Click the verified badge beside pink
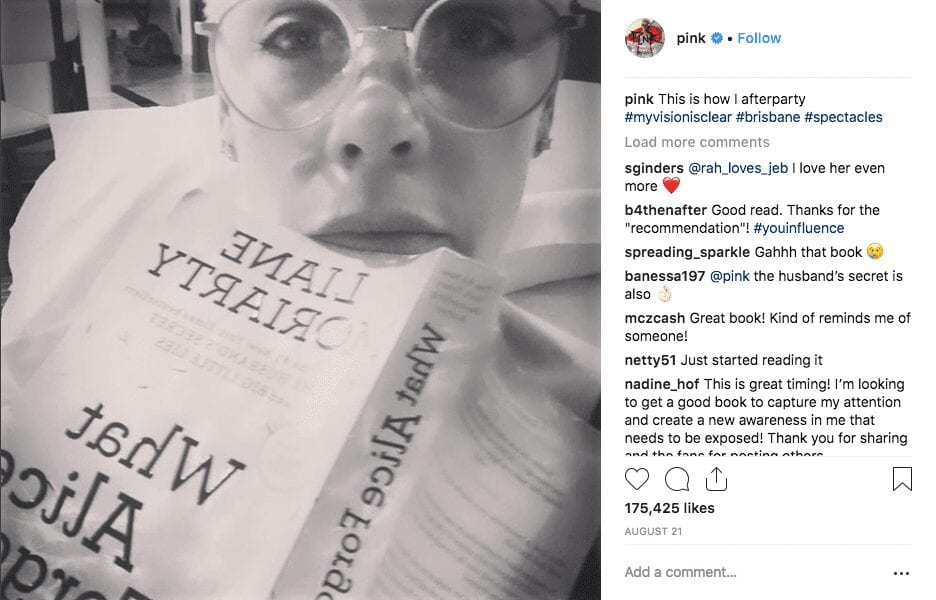 [x=717, y=38]
